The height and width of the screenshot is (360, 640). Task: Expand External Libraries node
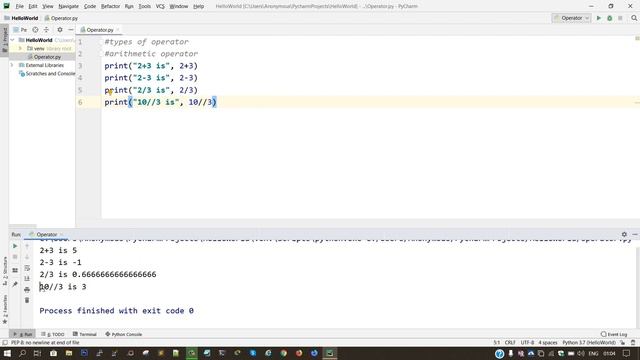(12, 65)
